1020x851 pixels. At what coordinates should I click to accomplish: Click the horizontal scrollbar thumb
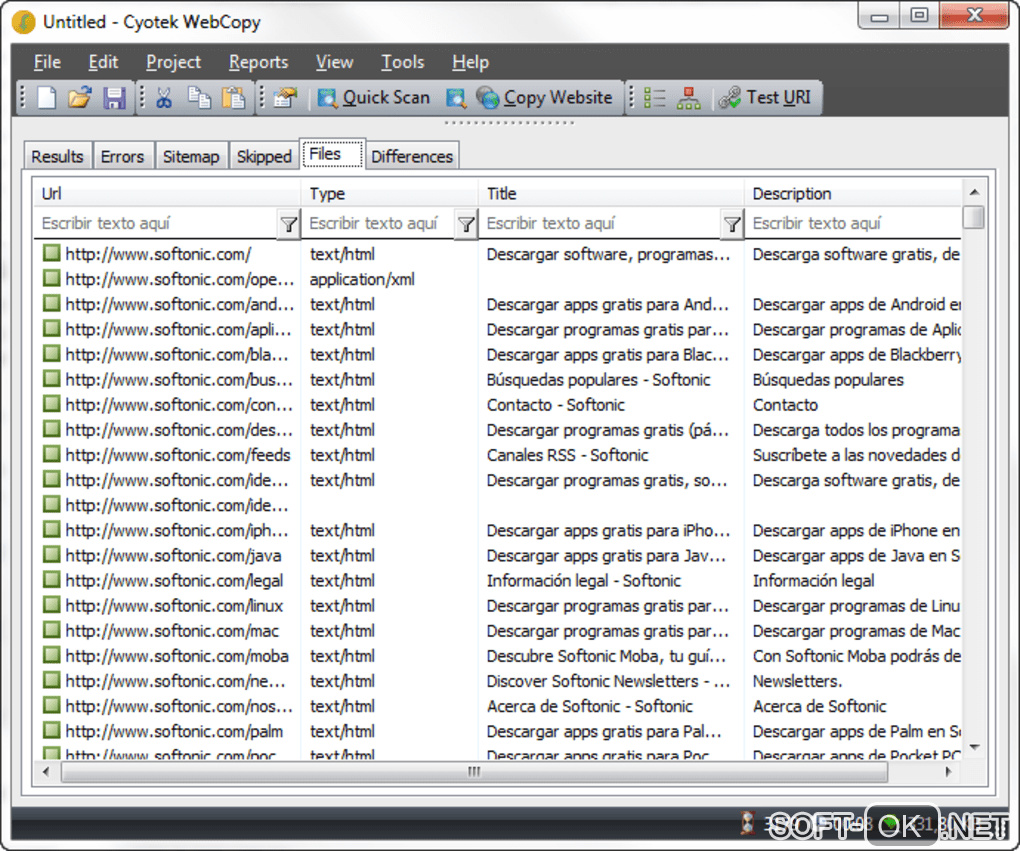(473, 772)
